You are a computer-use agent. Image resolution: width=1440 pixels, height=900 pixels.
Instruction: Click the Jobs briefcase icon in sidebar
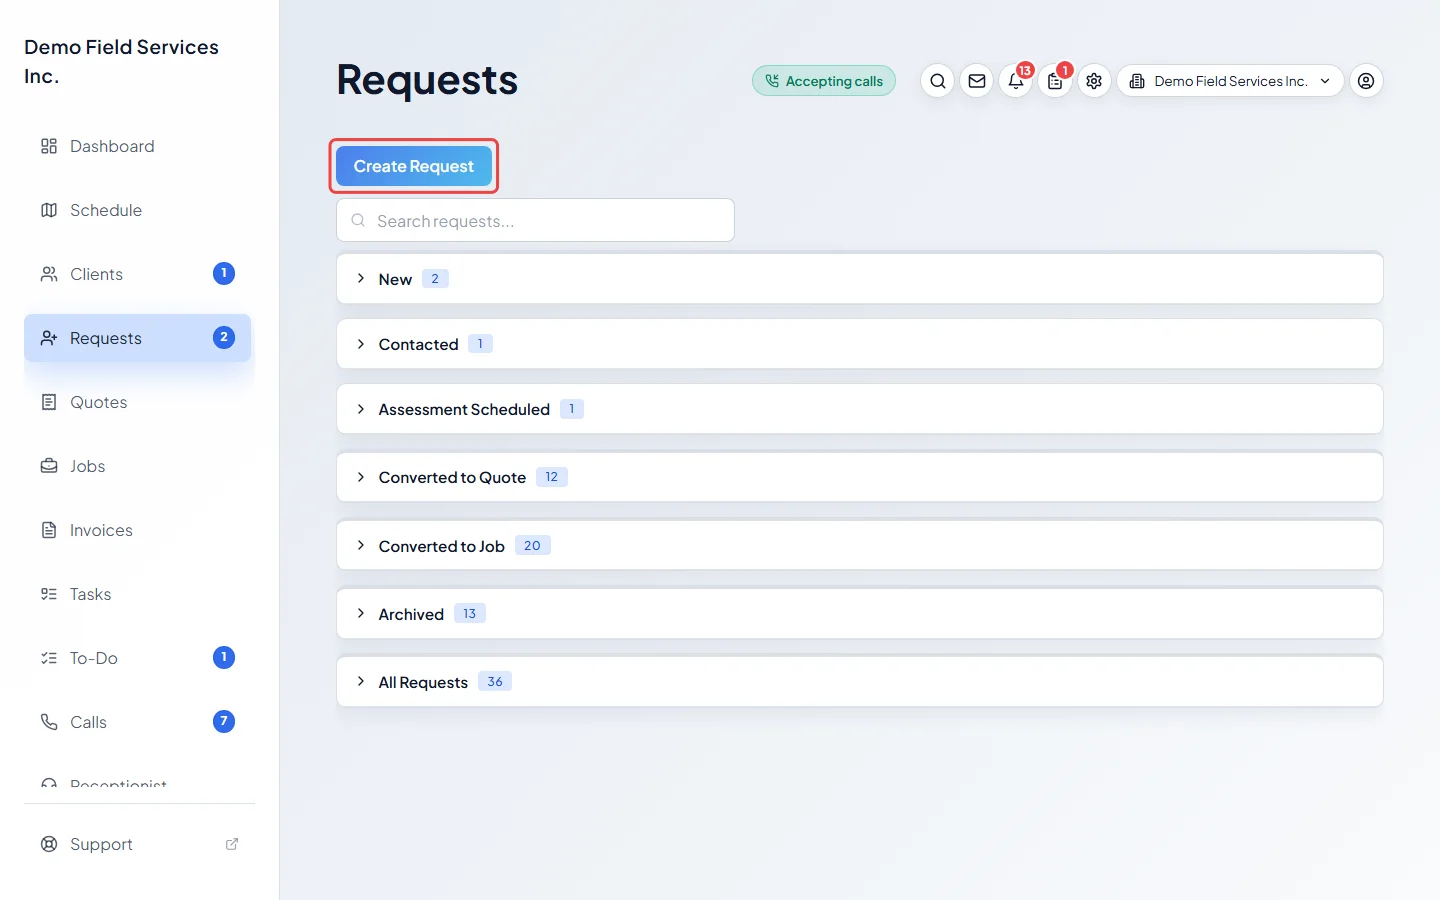tap(49, 466)
